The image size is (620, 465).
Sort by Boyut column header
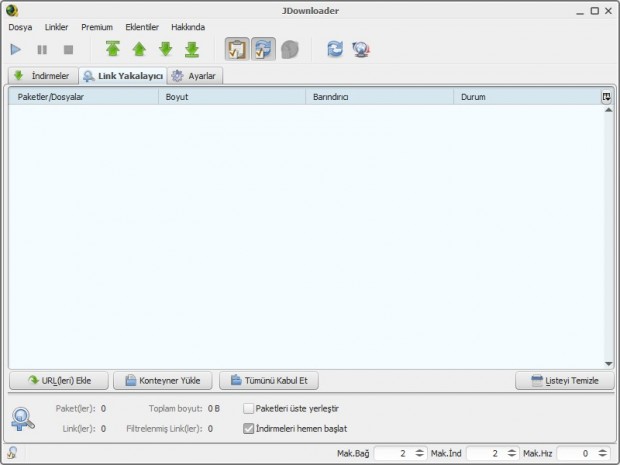[x=232, y=97]
